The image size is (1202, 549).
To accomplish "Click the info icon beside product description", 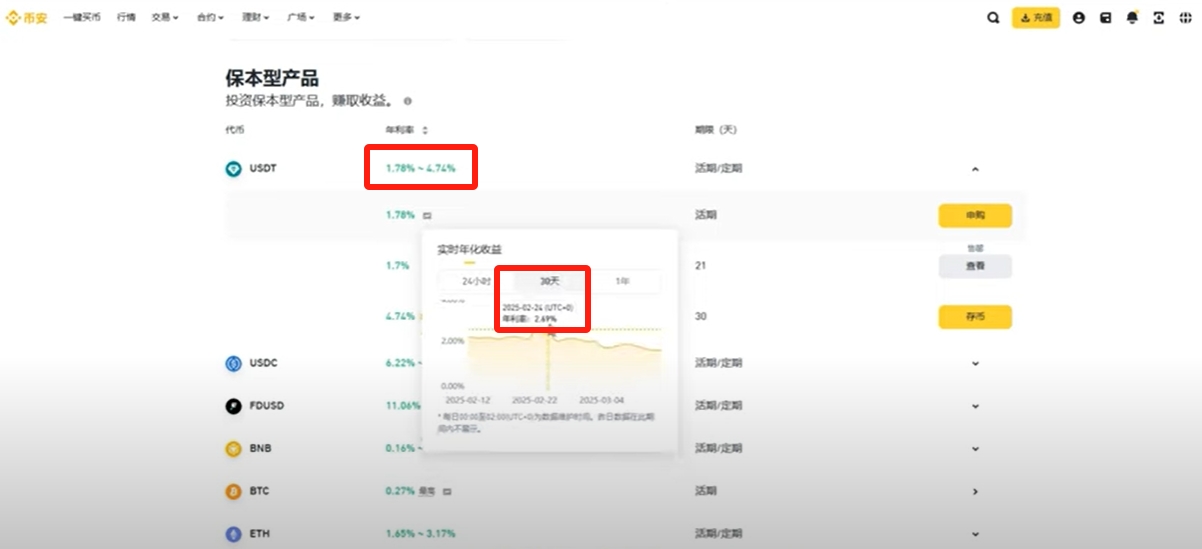I will pos(408,101).
